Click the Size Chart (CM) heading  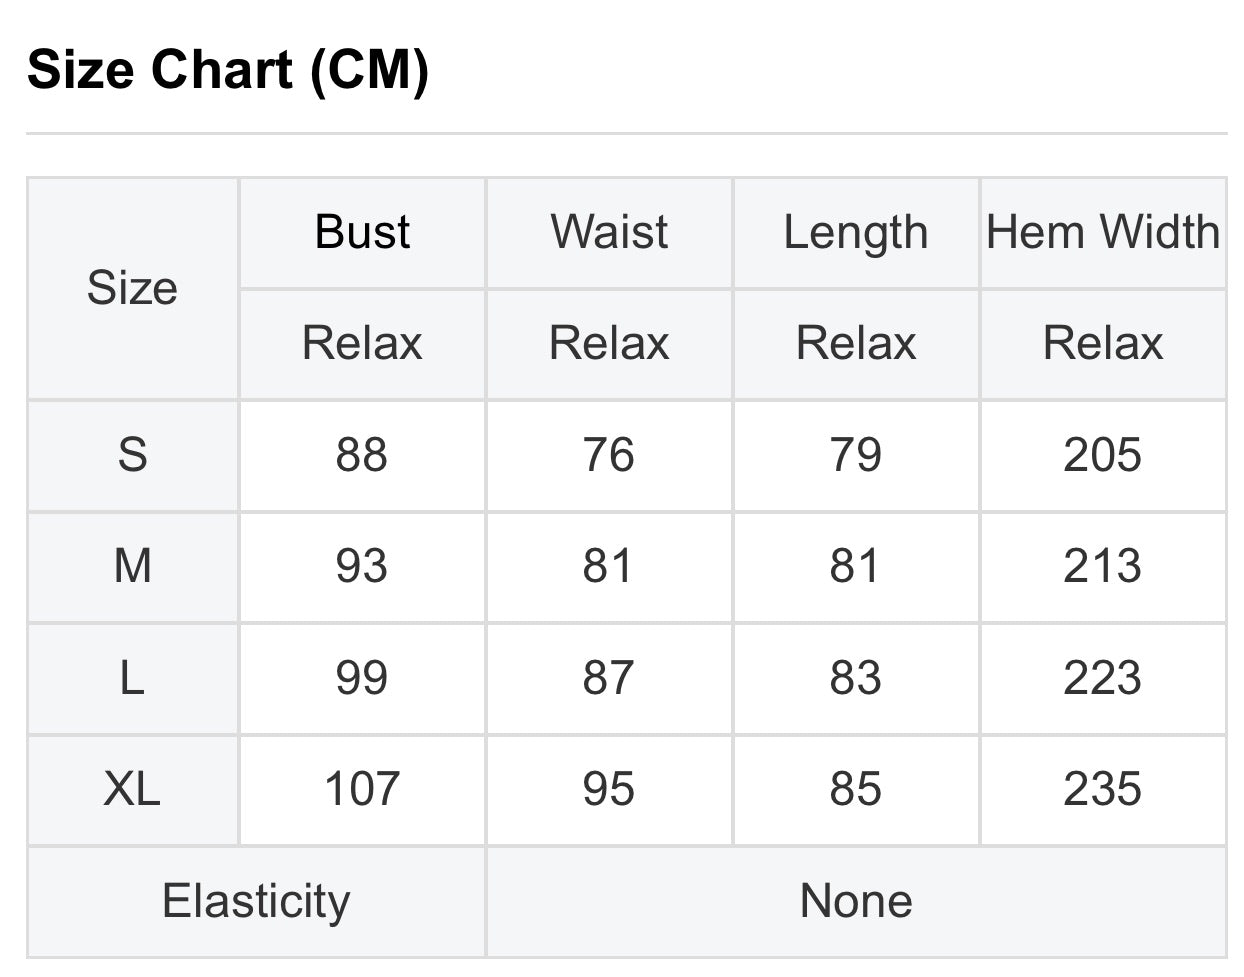tap(228, 70)
